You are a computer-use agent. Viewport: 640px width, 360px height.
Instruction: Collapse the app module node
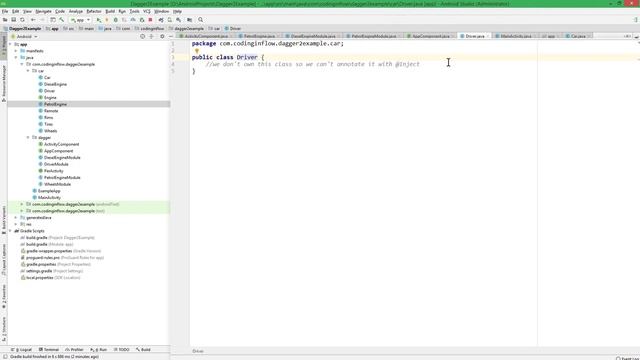click(10, 44)
